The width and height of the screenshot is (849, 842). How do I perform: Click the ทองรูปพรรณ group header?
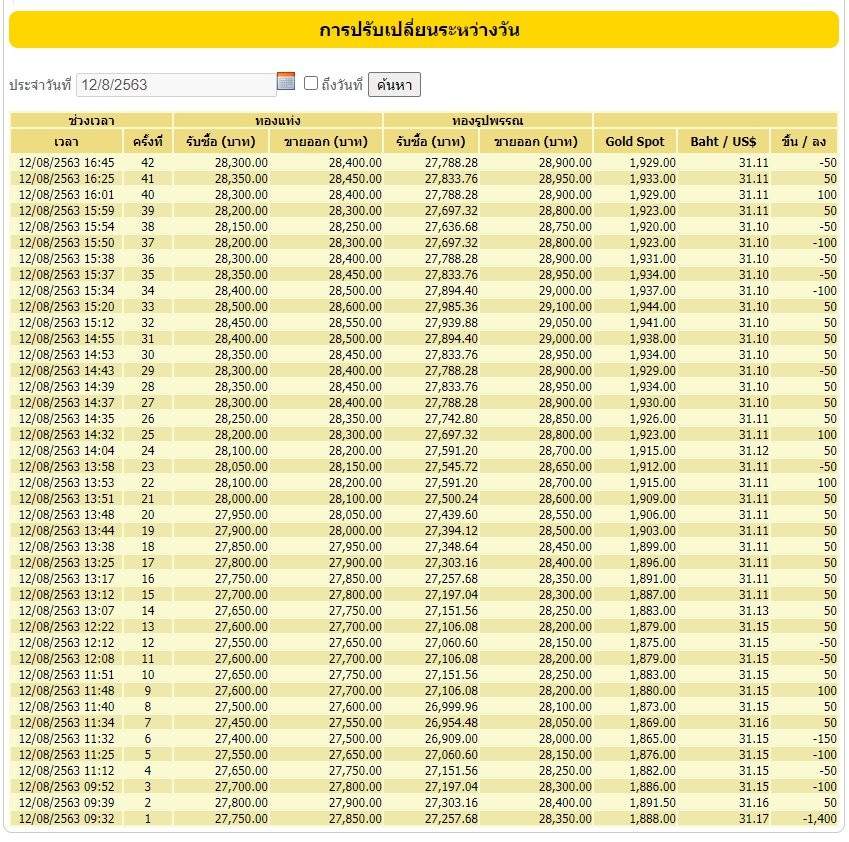pyautogui.click(x=488, y=120)
